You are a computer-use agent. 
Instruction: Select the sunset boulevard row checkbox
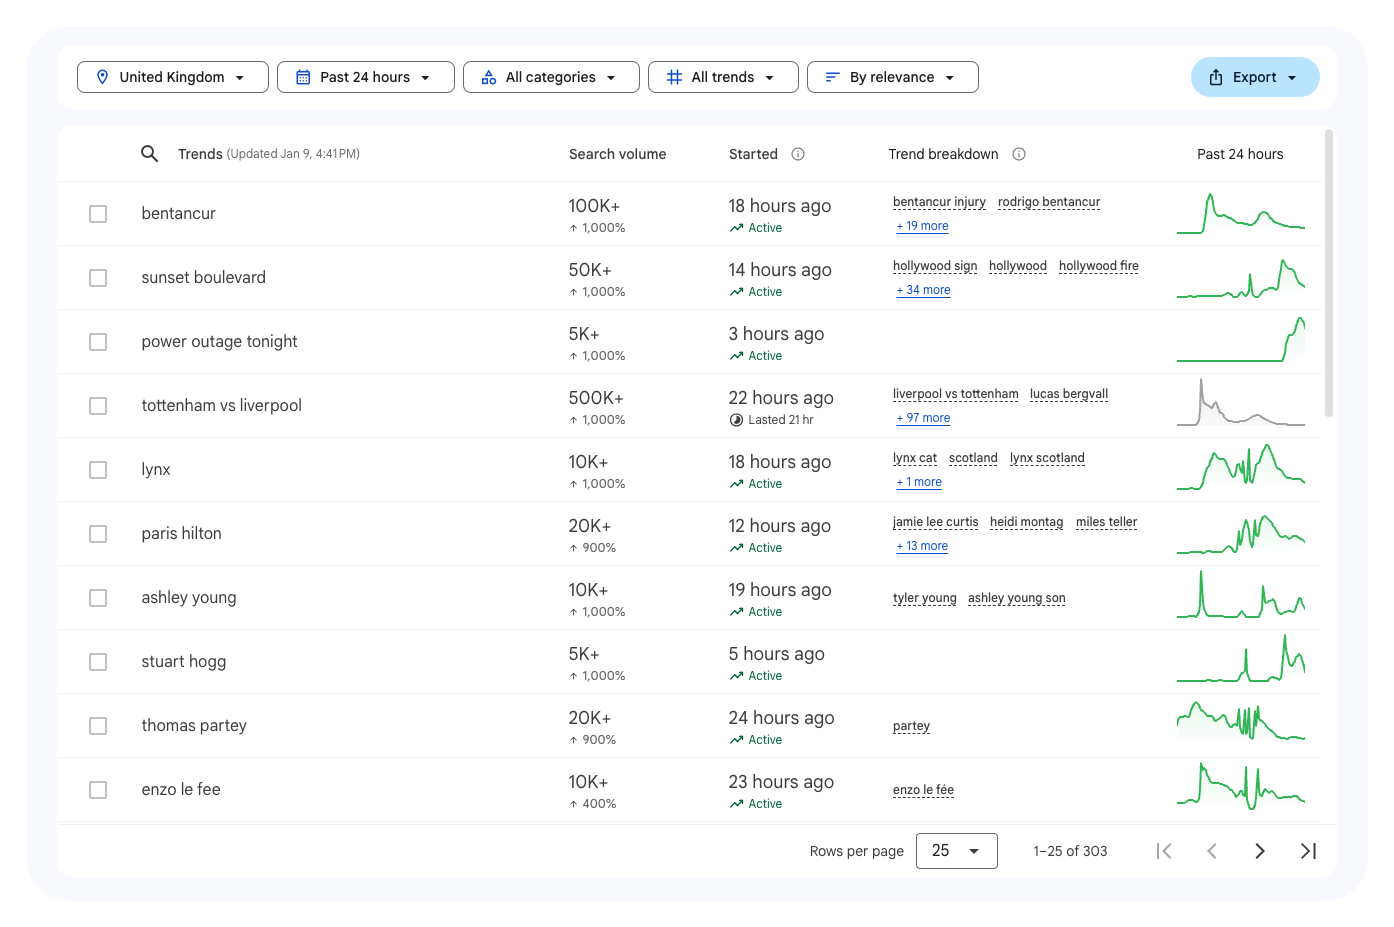point(98,278)
